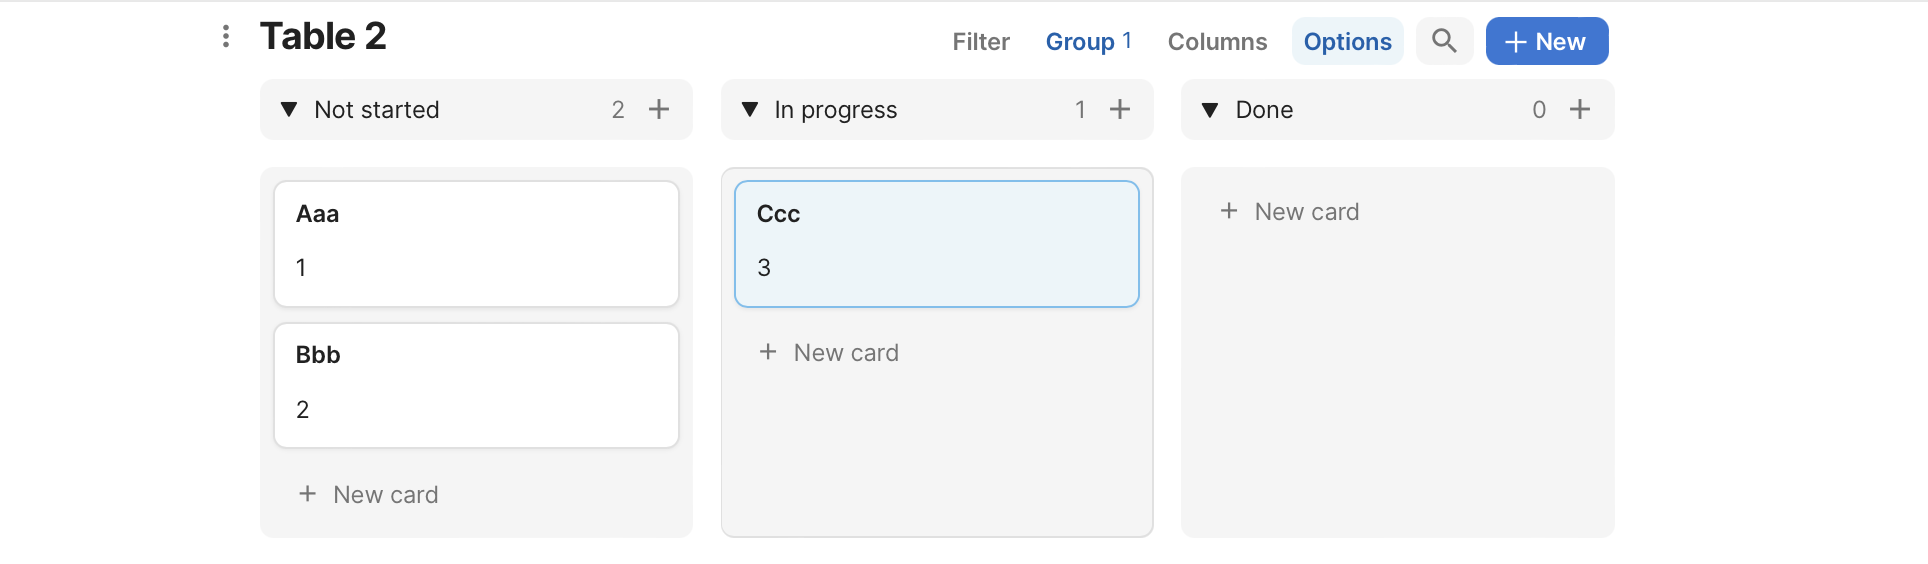This screenshot has width=1928, height=564.
Task: Click the blue New button
Action: pyautogui.click(x=1546, y=42)
